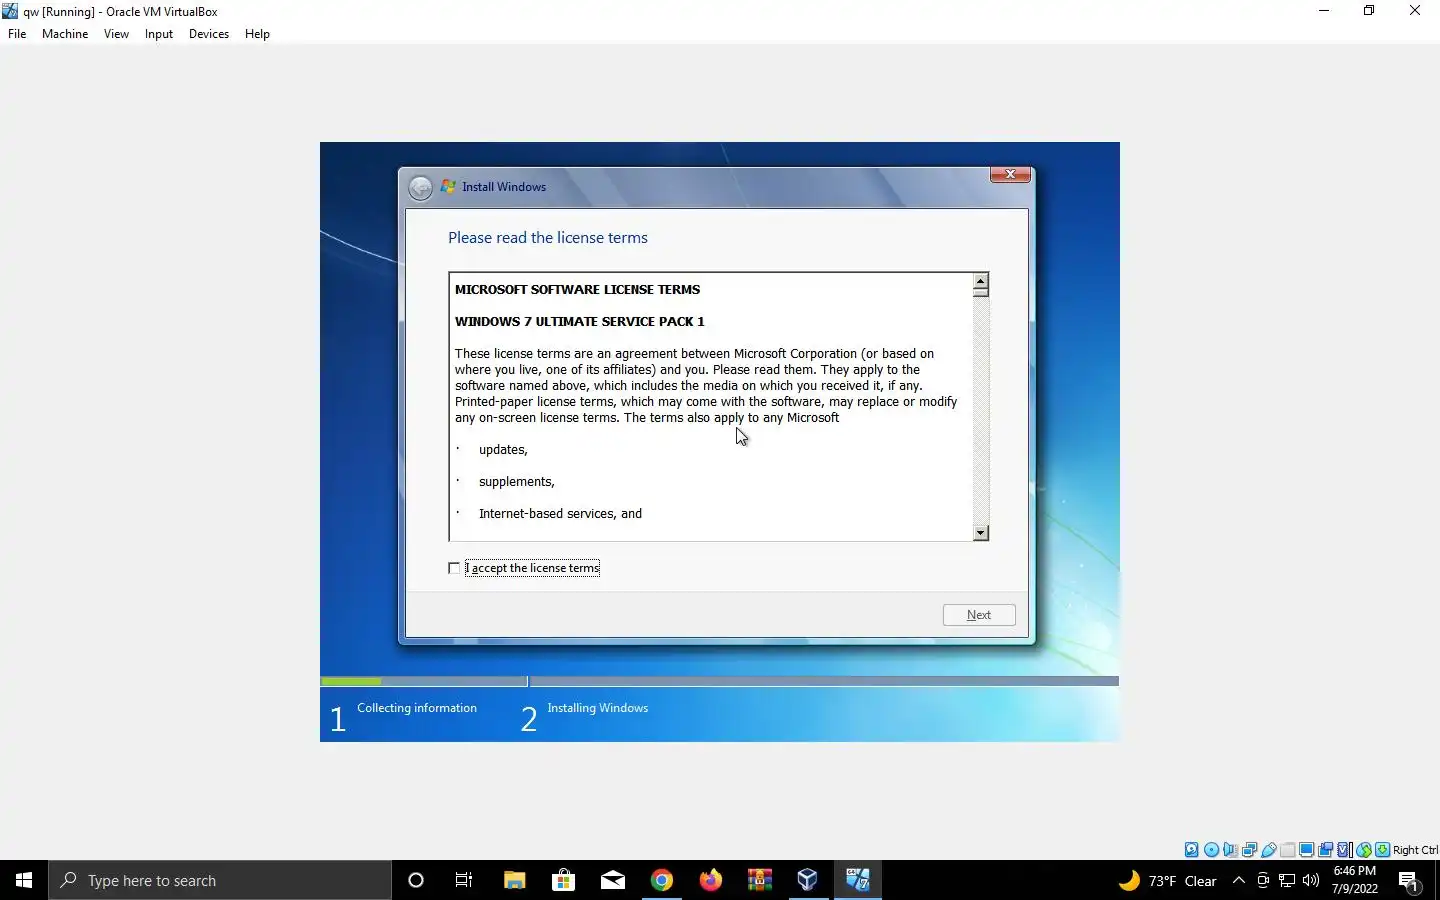This screenshot has height=900, width=1440.
Task: Open the Windows Start menu
Action: pyautogui.click(x=24, y=880)
